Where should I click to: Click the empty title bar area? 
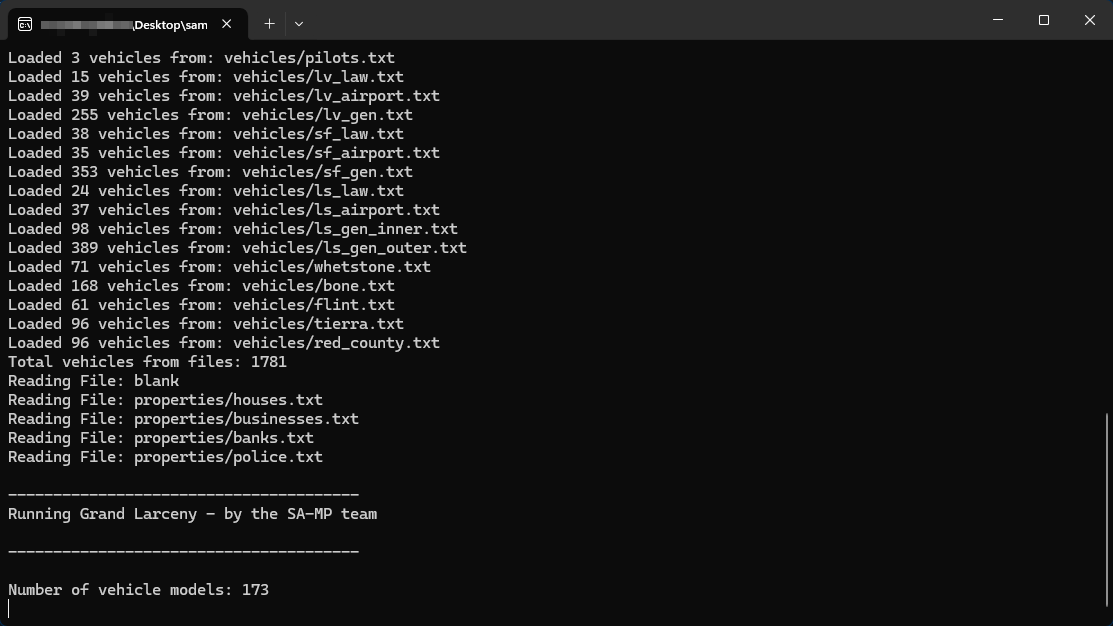(x=650, y=20)
